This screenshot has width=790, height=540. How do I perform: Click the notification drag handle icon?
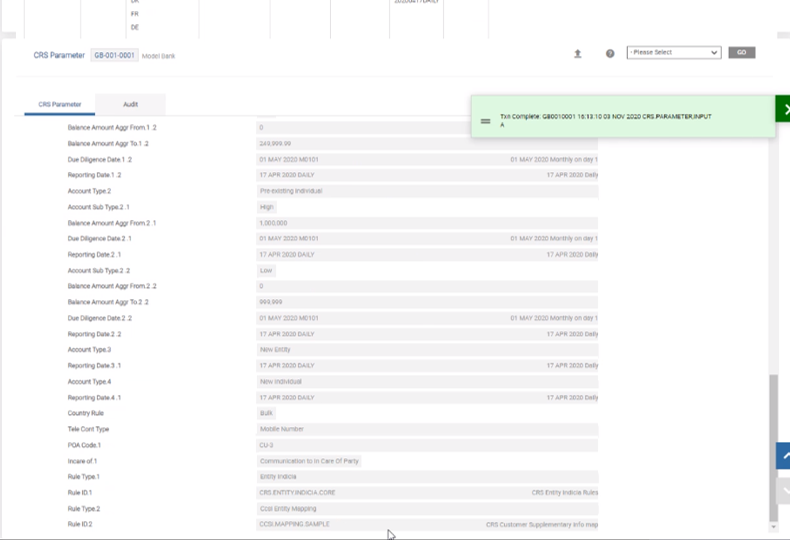point(485,121)
